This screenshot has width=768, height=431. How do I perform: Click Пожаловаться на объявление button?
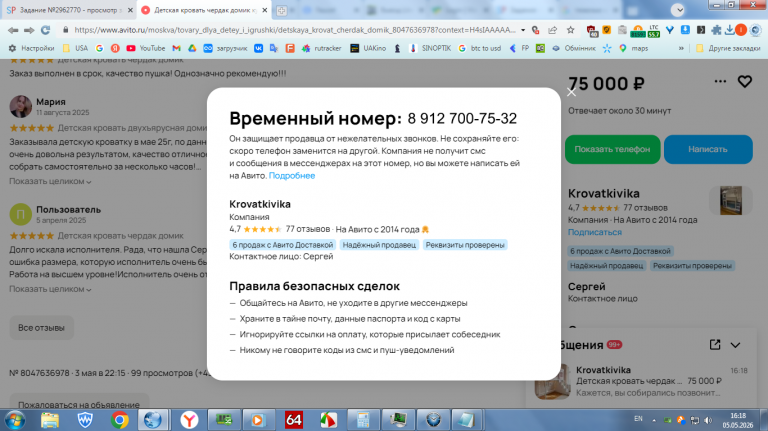[x=79, y=405]
